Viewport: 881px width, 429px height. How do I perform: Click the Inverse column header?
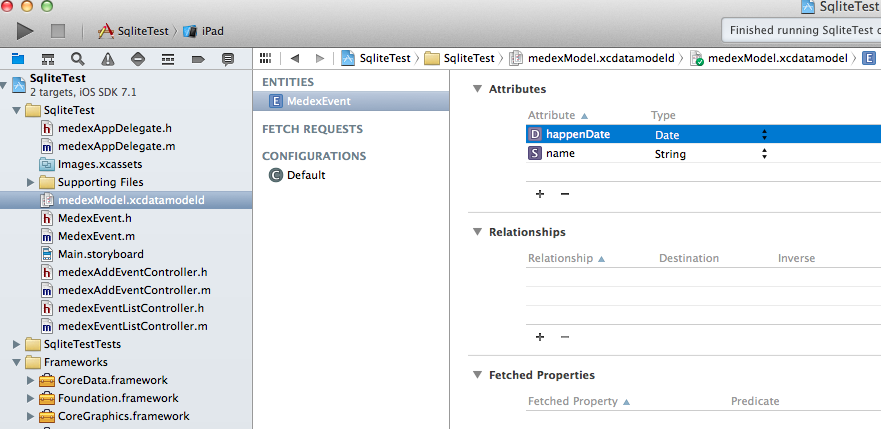pyautogui.click(x=796, y=258)
